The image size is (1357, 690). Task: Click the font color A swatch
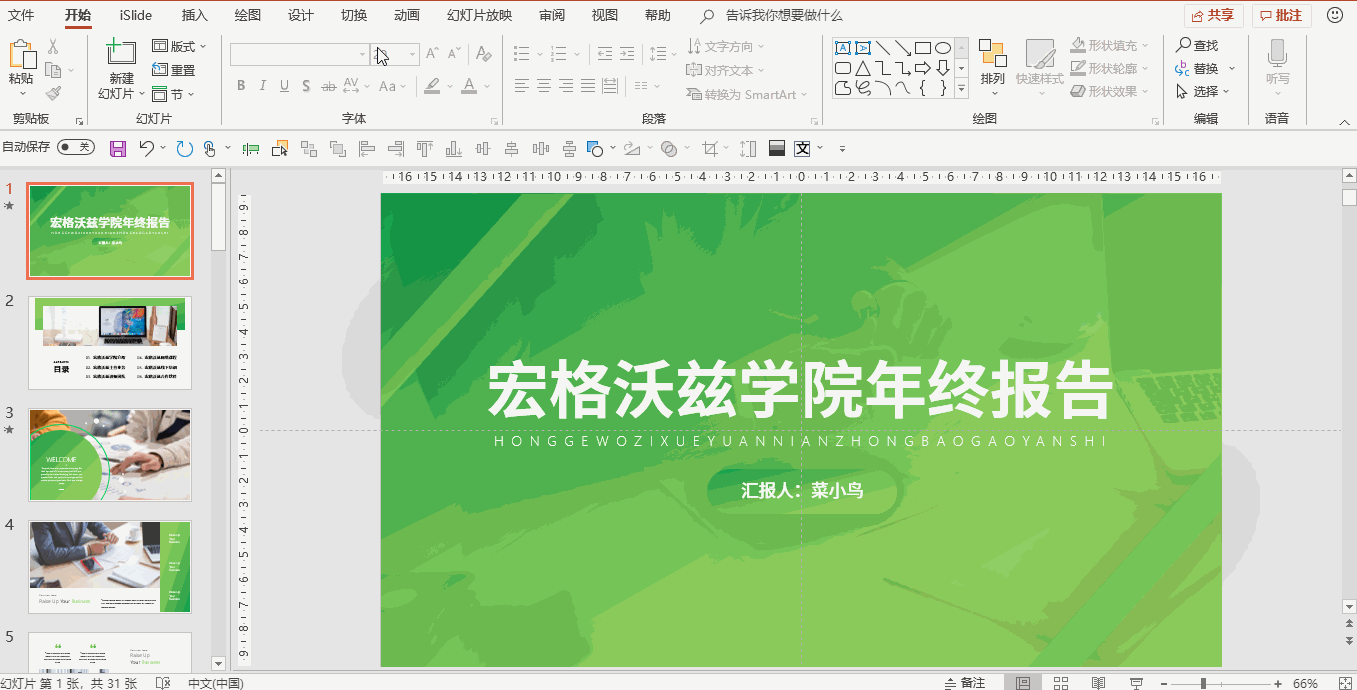point(469,86)
